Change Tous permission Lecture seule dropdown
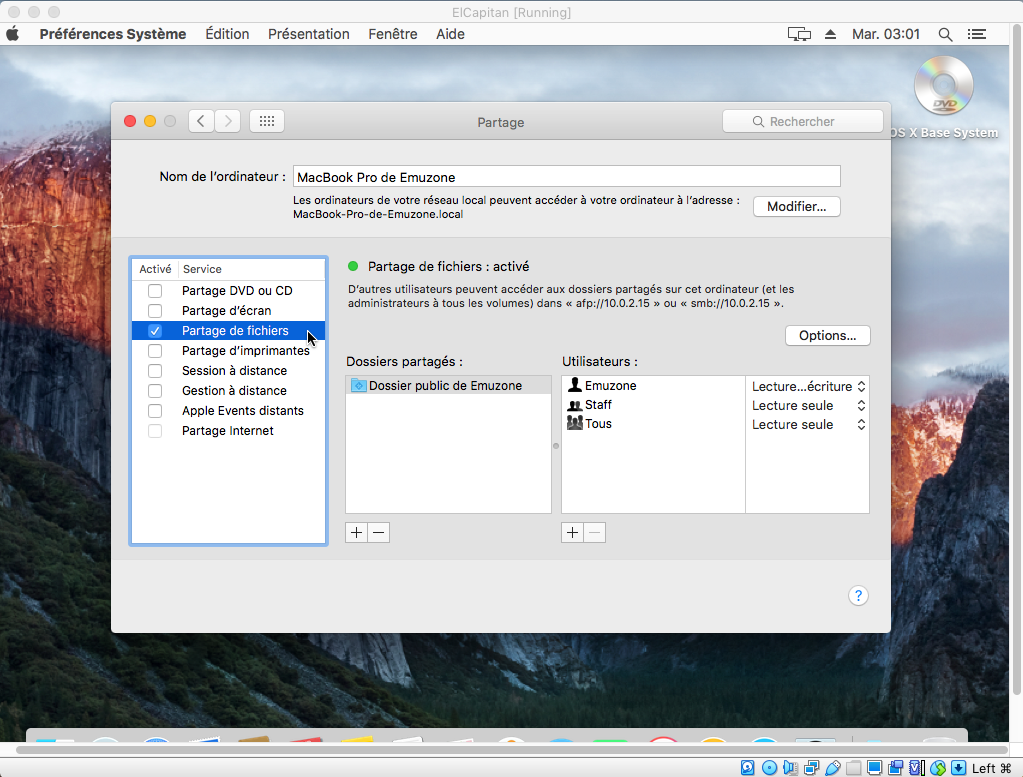Screen dimensions: 1023x777 [808, 424]
